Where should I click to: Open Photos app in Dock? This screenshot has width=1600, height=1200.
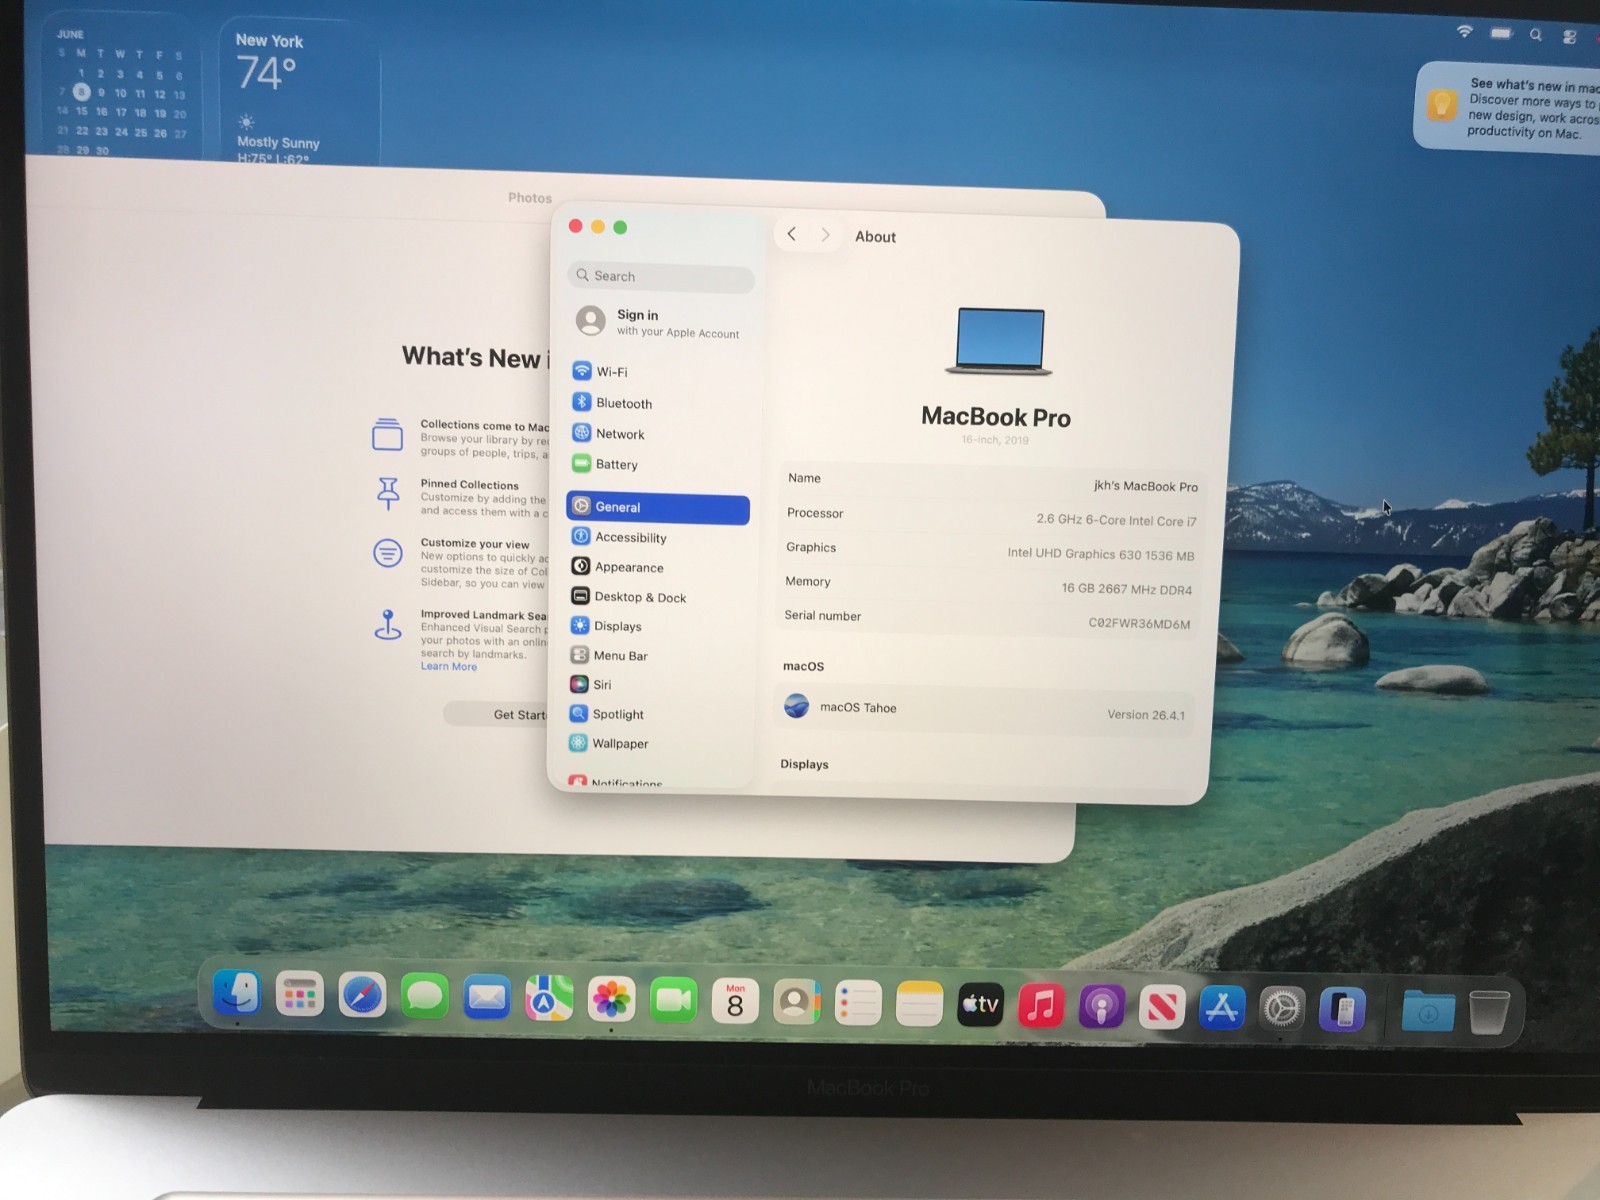point(611,1000)
